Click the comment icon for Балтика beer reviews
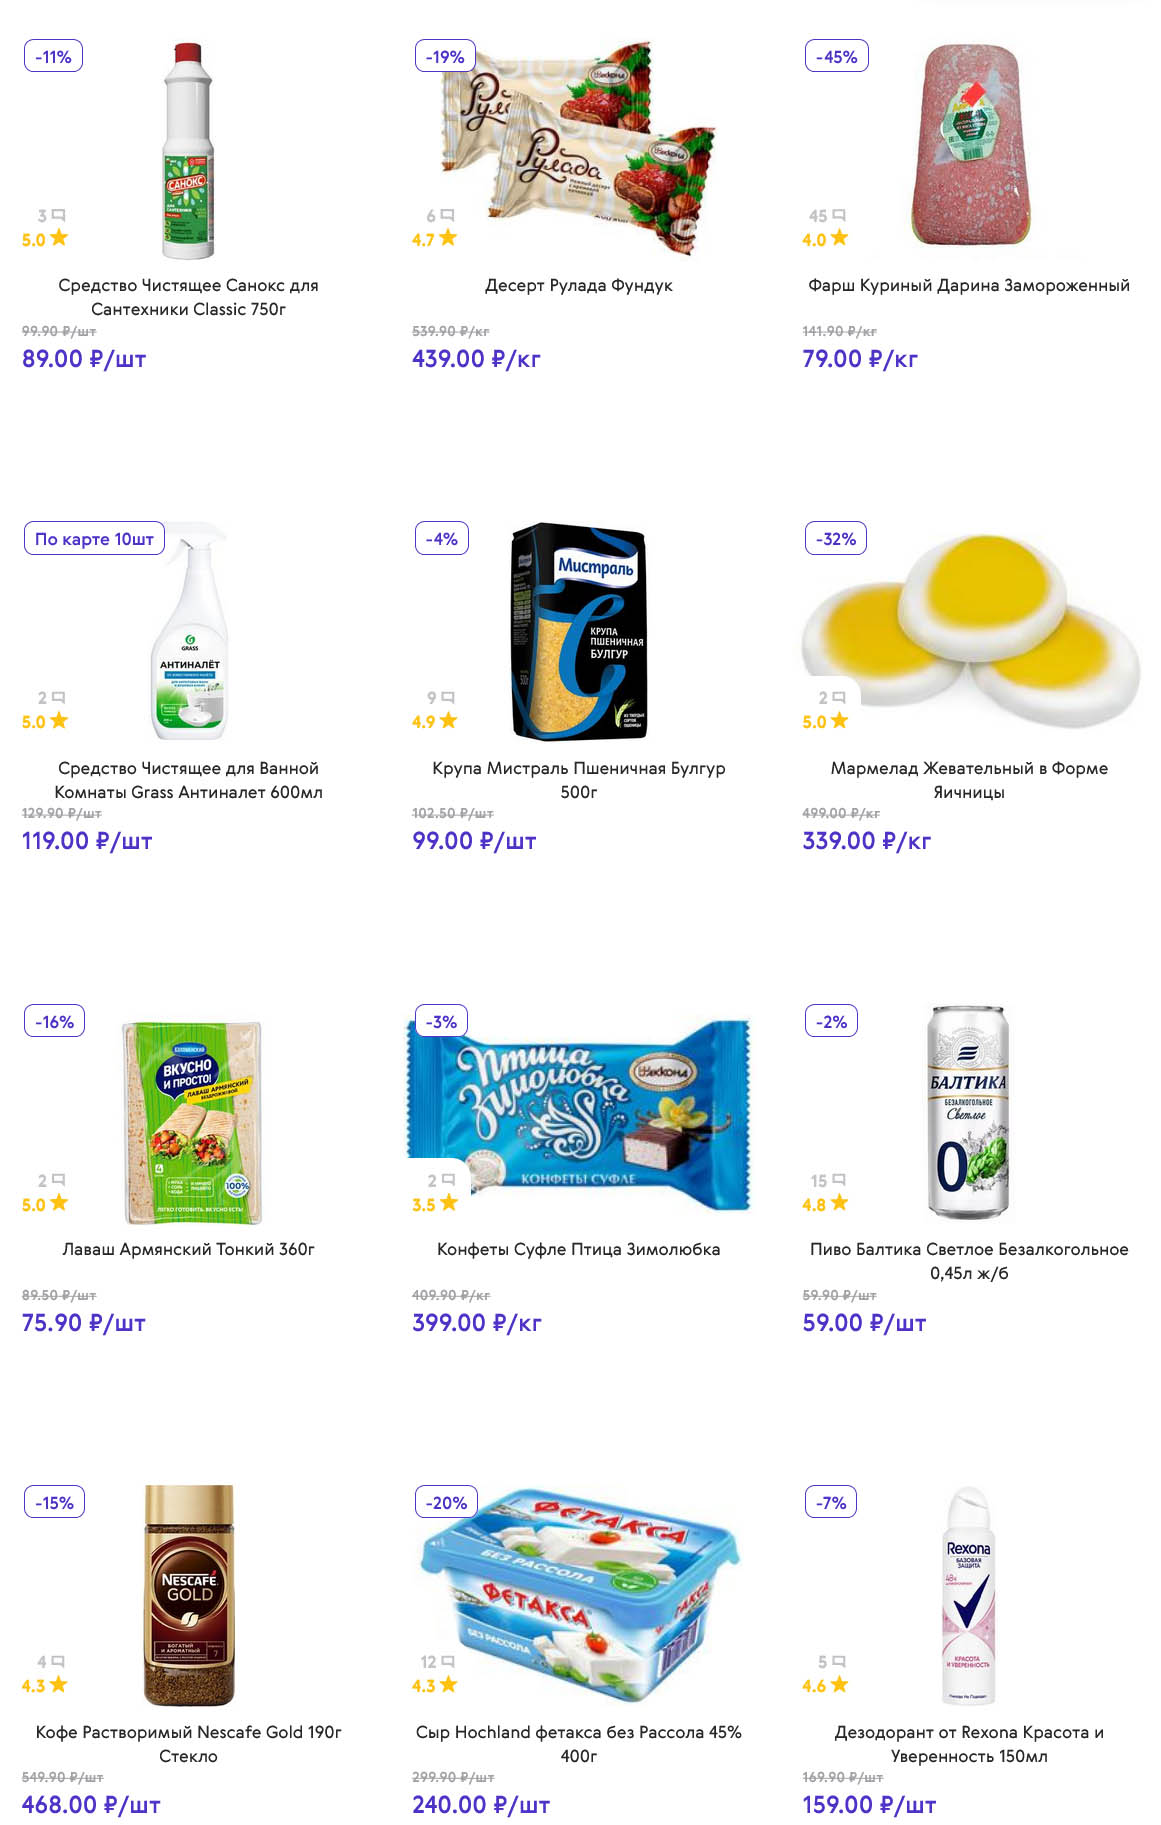This screenshot has height=1825, width=1161. click(x=838, y=1180)
